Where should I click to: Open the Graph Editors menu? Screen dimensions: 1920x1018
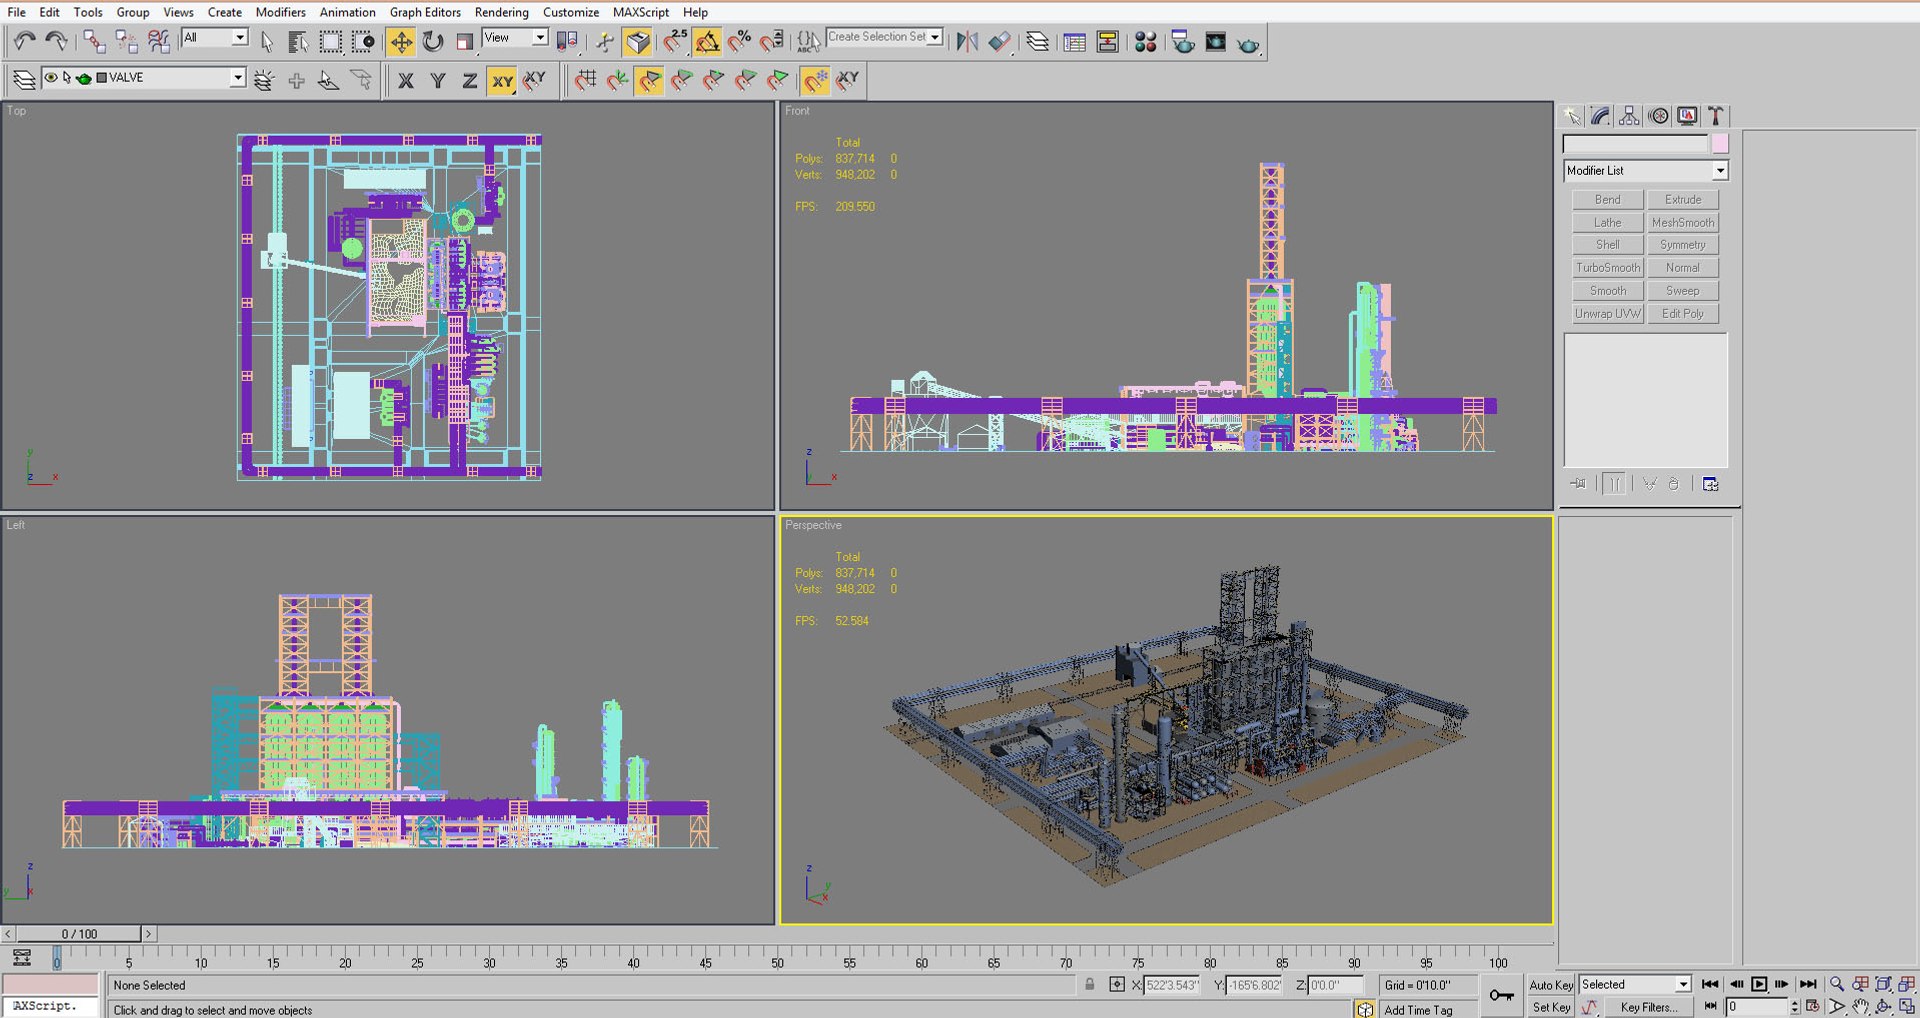425,12
